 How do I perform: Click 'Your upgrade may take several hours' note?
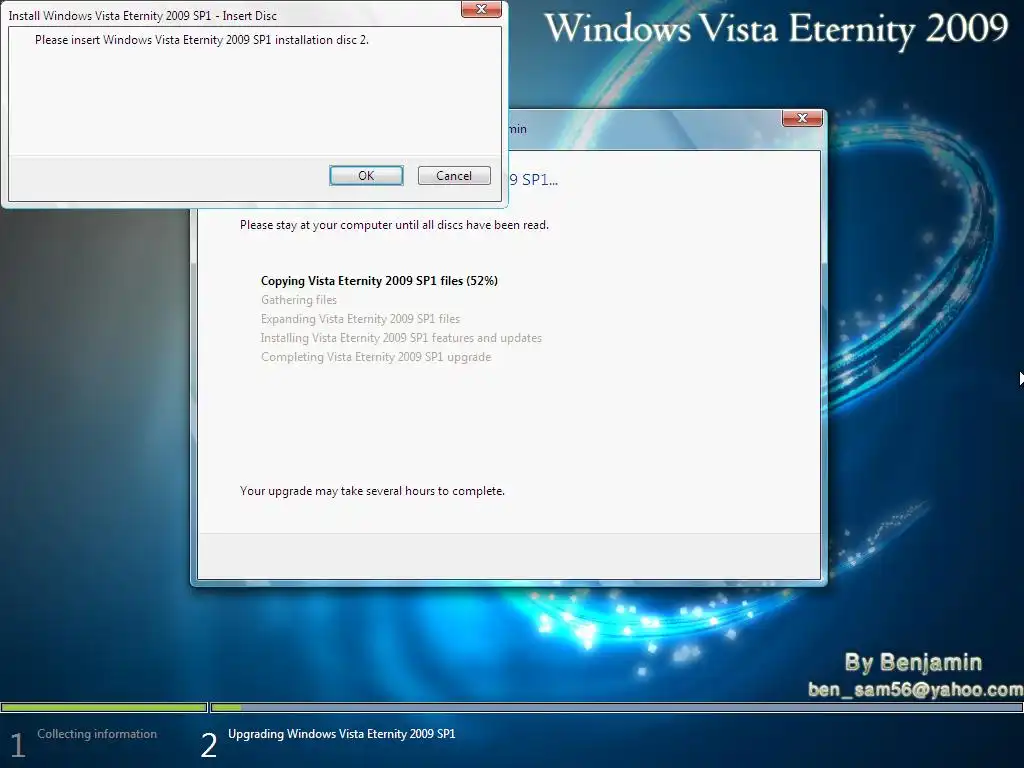[372, 490]
